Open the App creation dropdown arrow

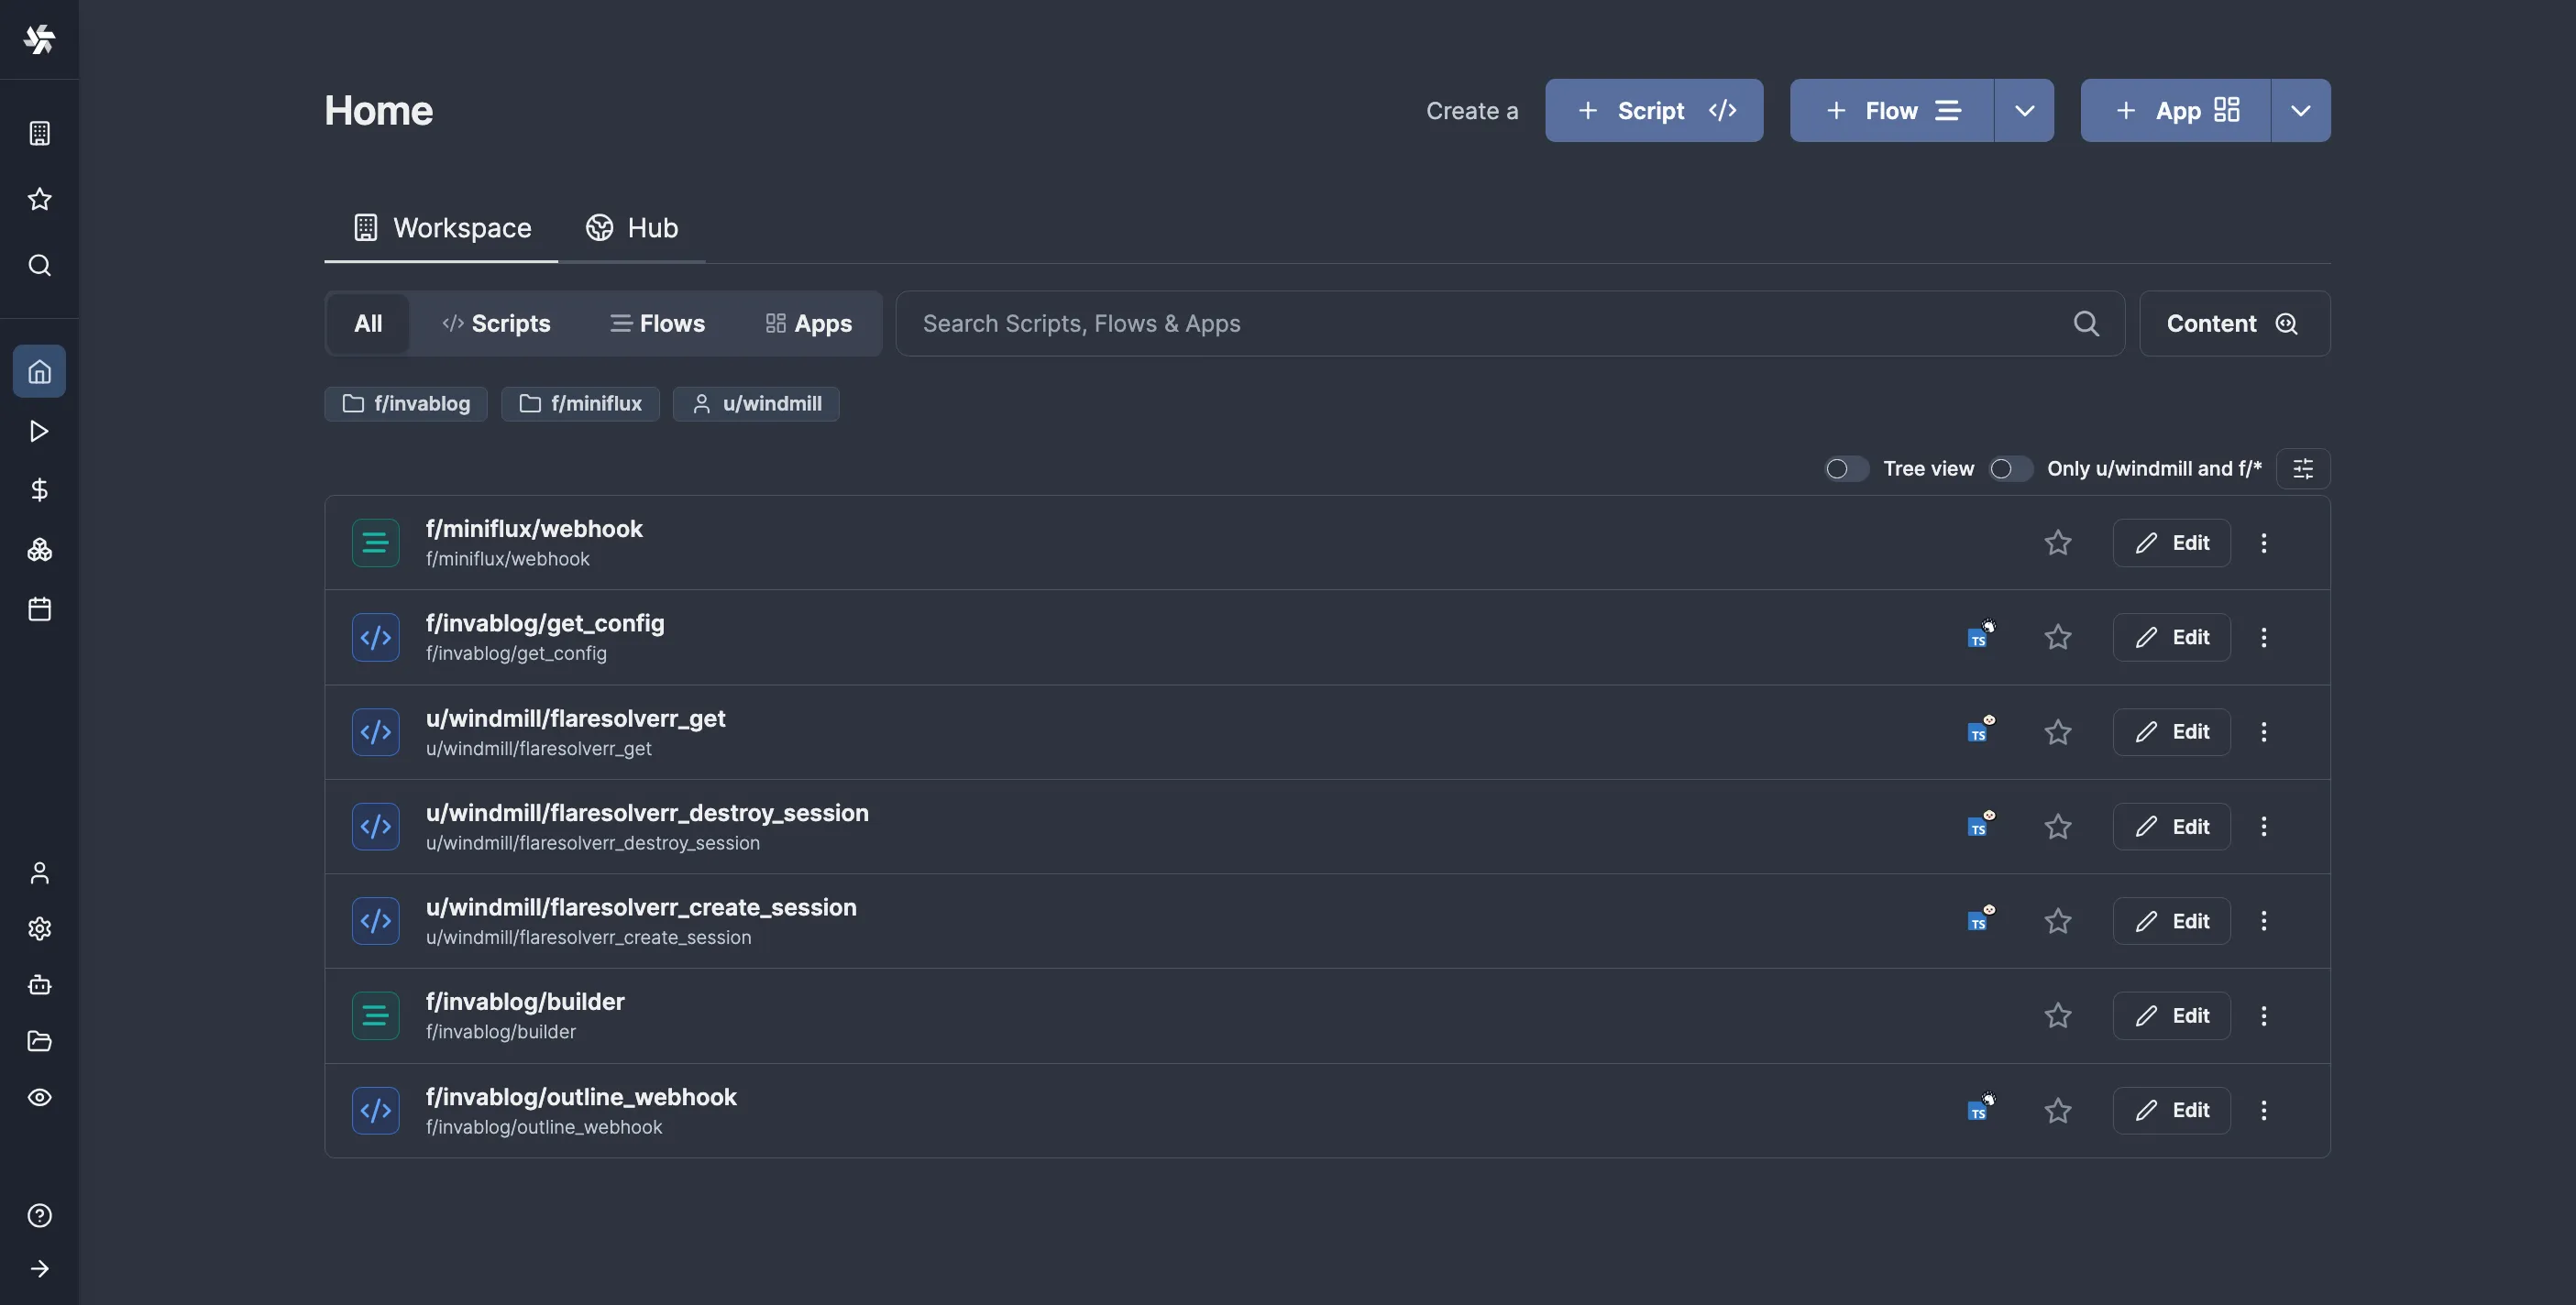click(2299, 110)
